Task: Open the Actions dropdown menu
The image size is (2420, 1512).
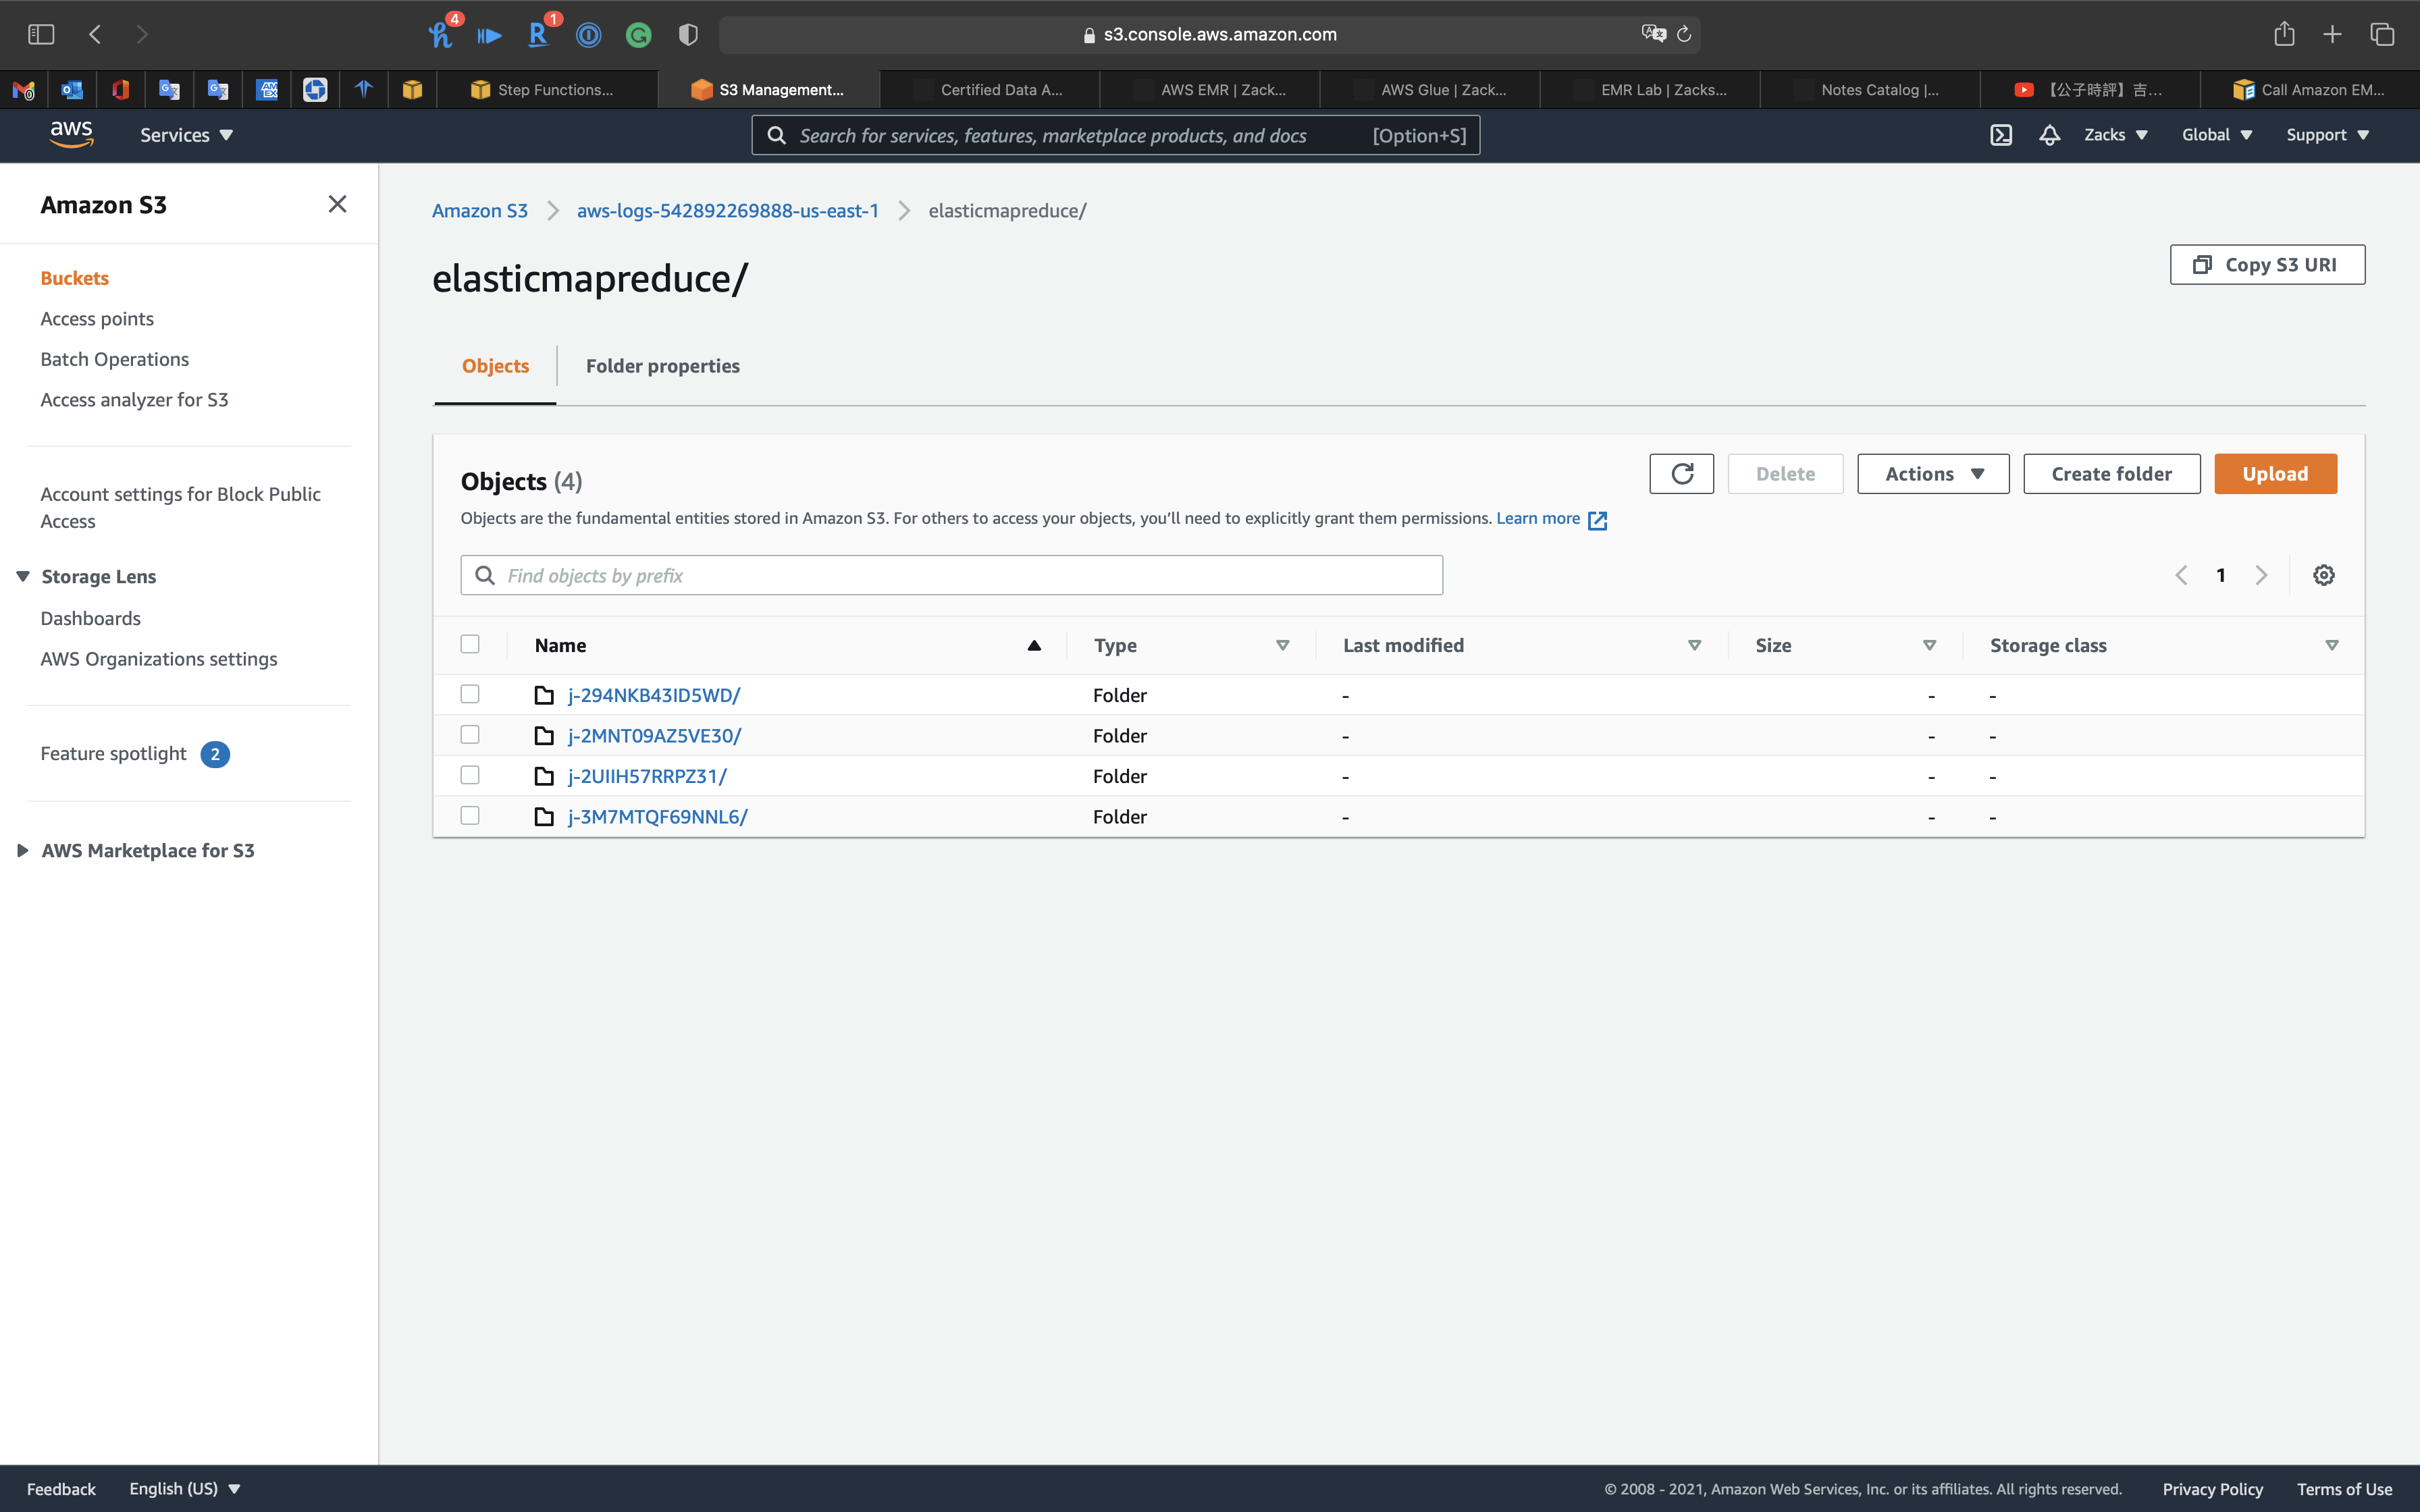Action: point(1932,474)
